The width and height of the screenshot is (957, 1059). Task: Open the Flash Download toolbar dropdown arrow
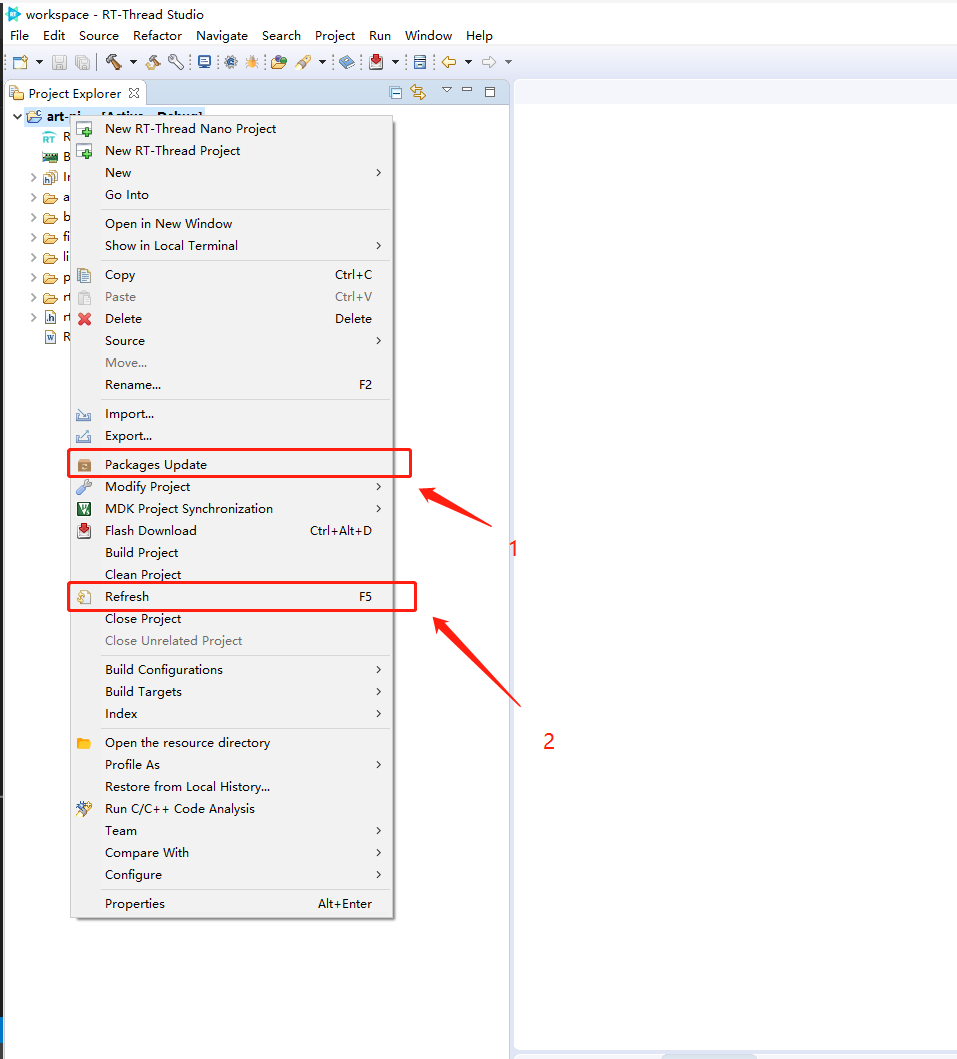(396, 62)
